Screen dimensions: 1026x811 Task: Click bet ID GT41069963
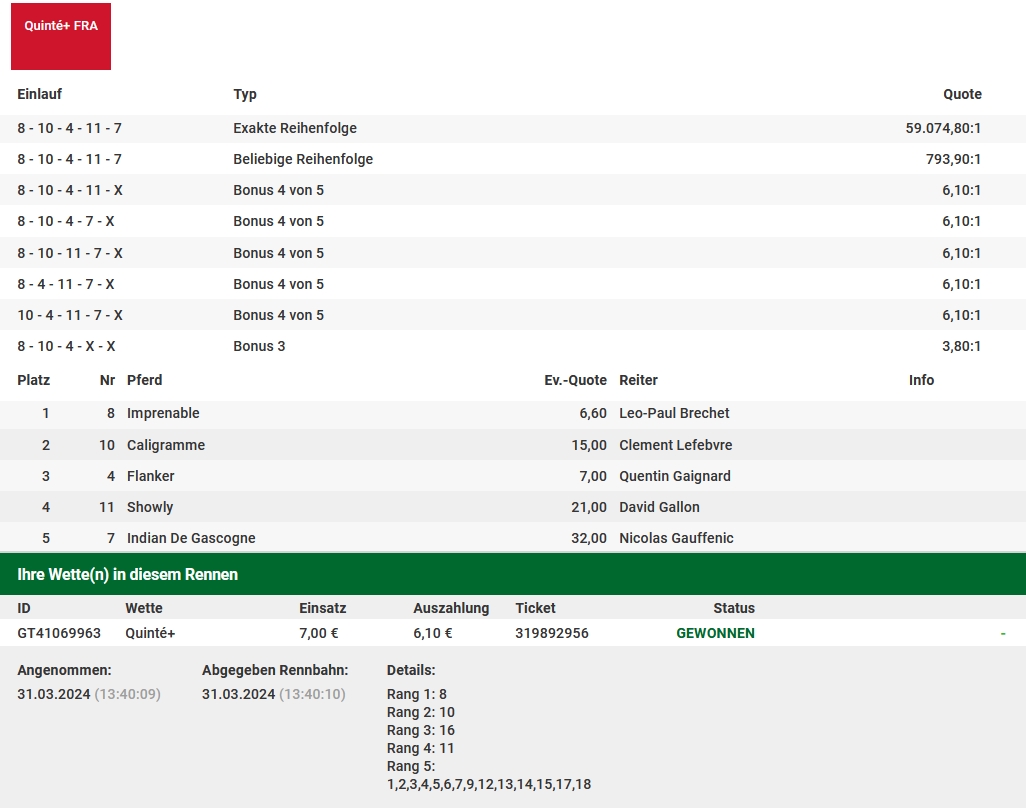59,634
